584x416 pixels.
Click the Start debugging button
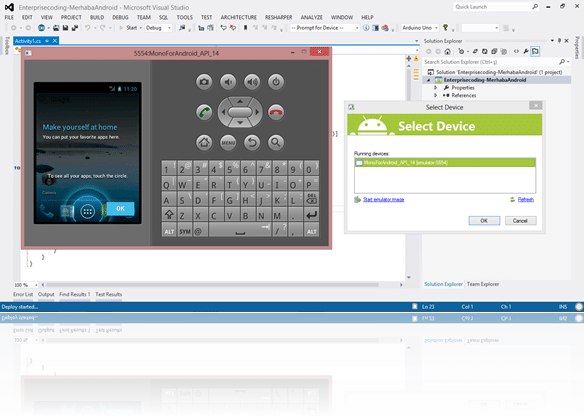[x=128, y=28]
